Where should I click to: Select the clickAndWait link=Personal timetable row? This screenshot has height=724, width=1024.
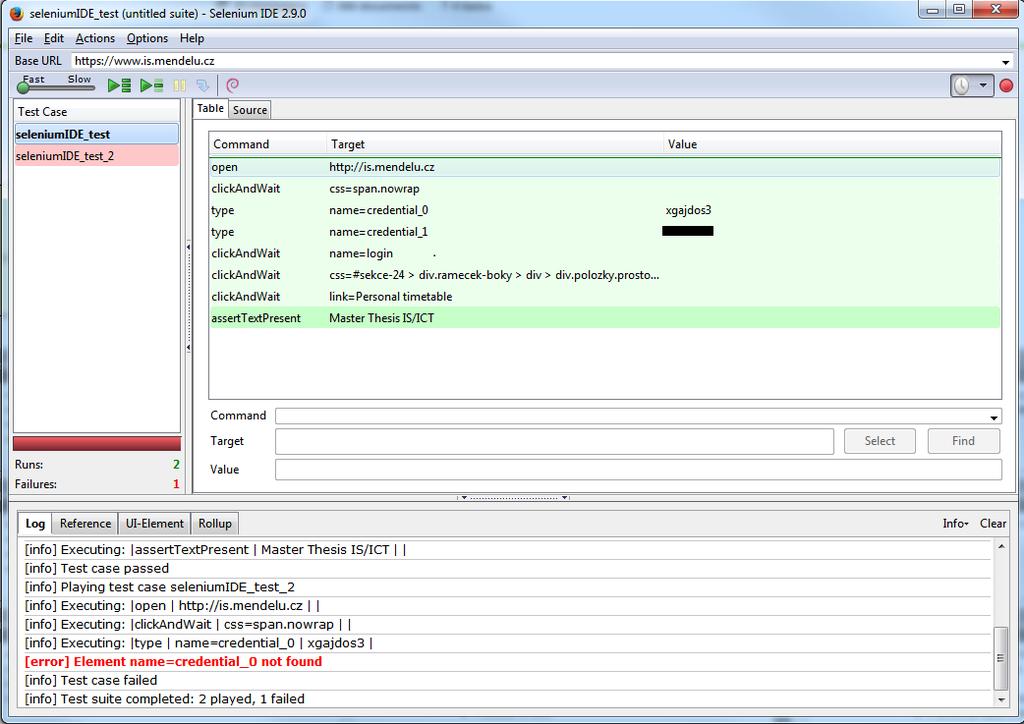tap(605, 296)
